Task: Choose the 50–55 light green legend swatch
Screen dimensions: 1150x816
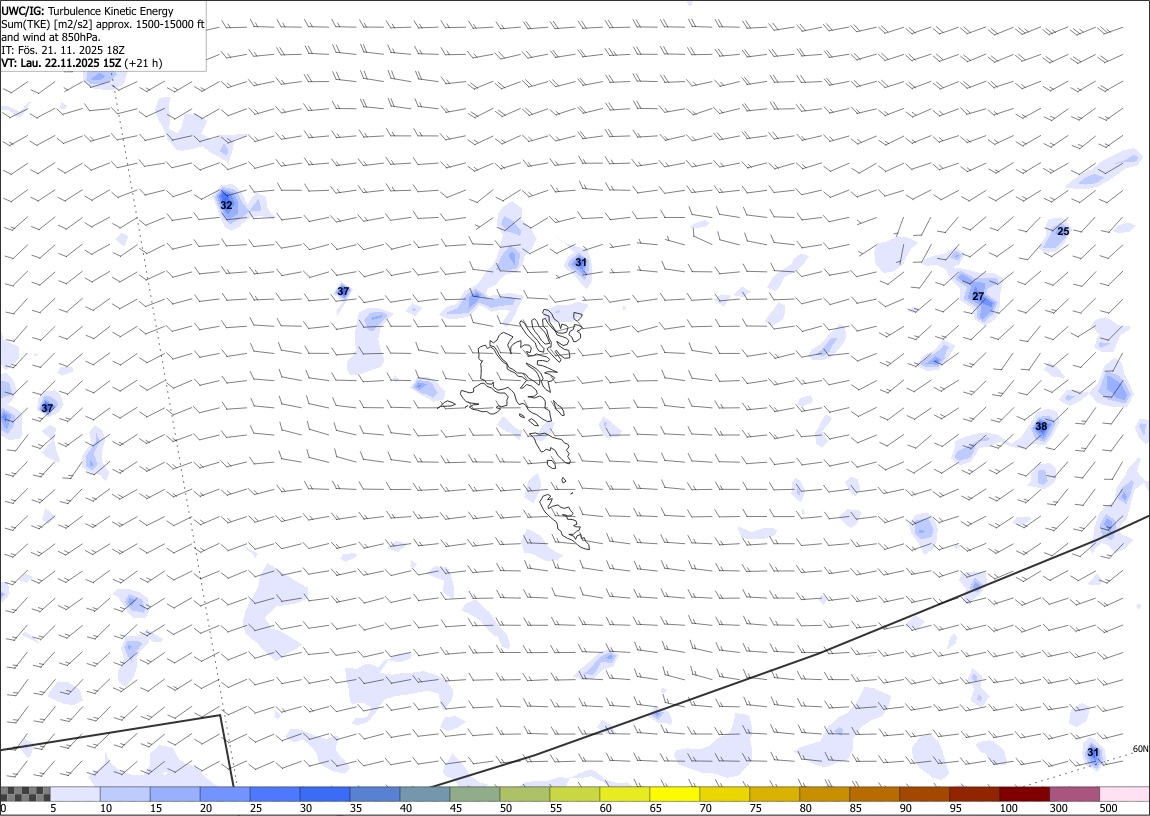Action: 524,794
